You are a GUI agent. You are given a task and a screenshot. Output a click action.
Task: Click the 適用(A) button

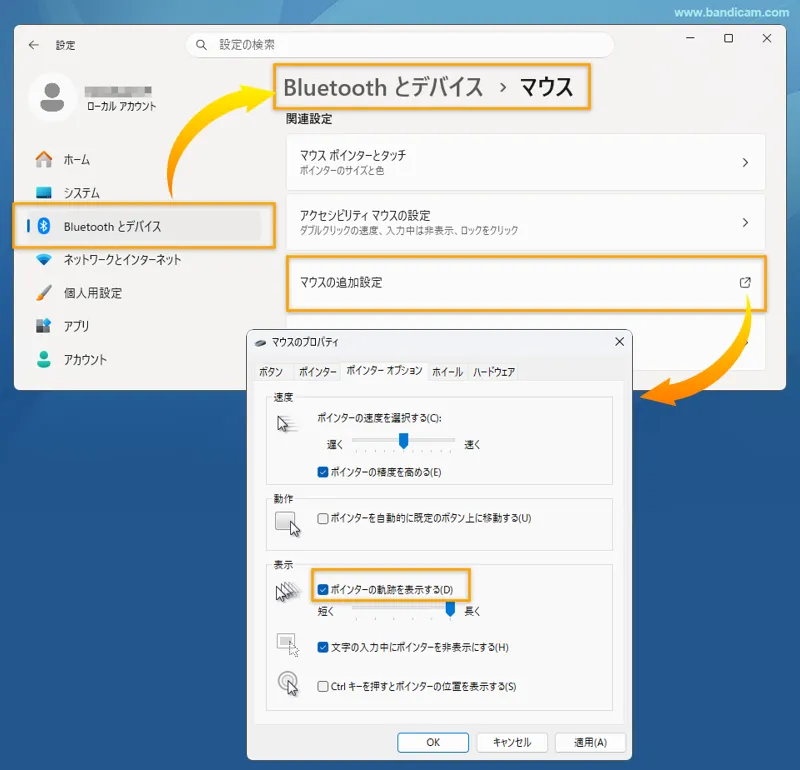[590, 742]
